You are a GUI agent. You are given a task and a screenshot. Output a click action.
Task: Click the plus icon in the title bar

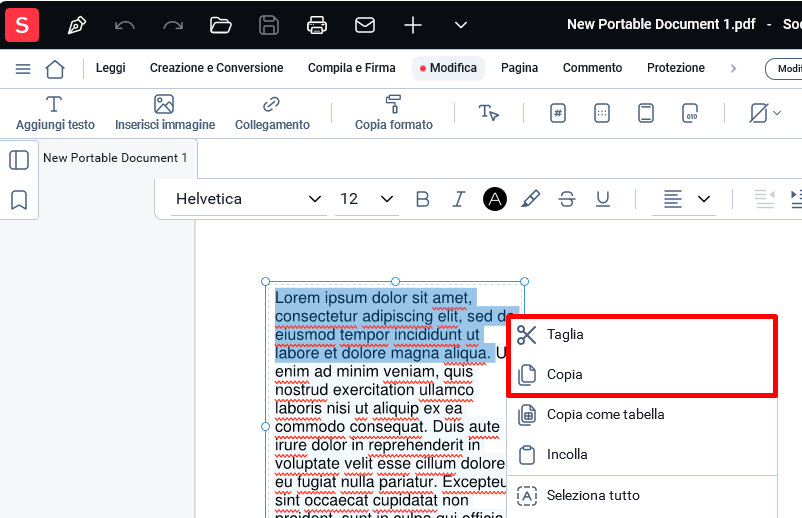tap(413, 25)
